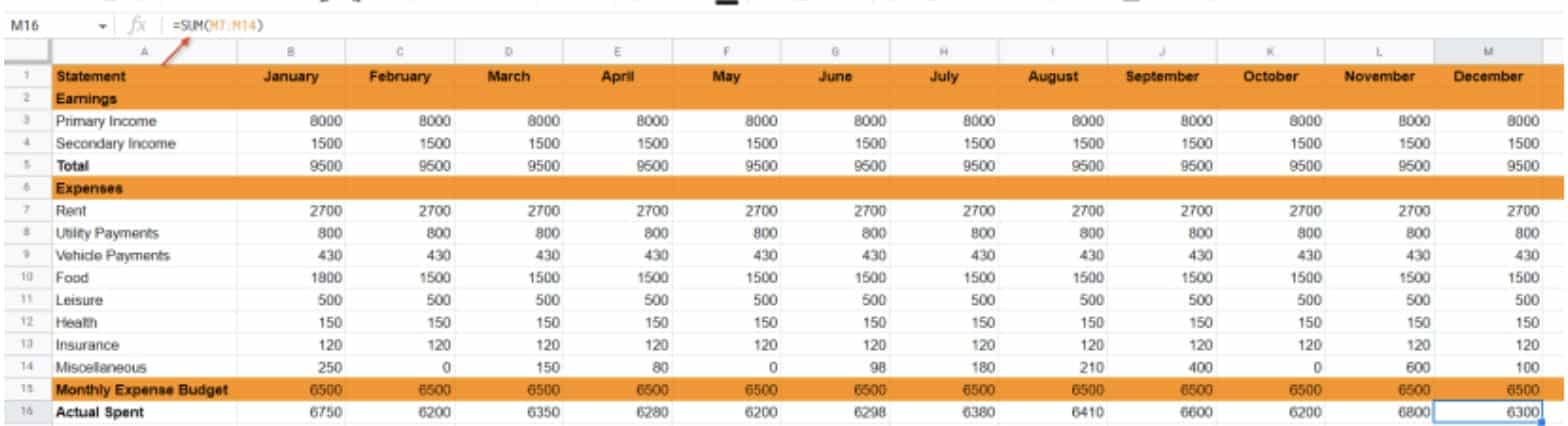
Task: Click the "Statement" header cell
Action: [144, 76]
